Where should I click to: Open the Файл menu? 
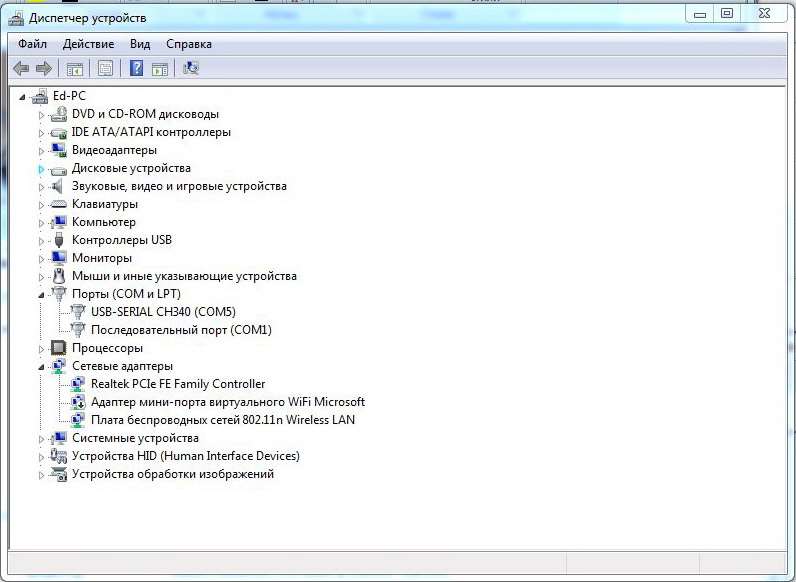pyautogui.click(x=32, y=44)
